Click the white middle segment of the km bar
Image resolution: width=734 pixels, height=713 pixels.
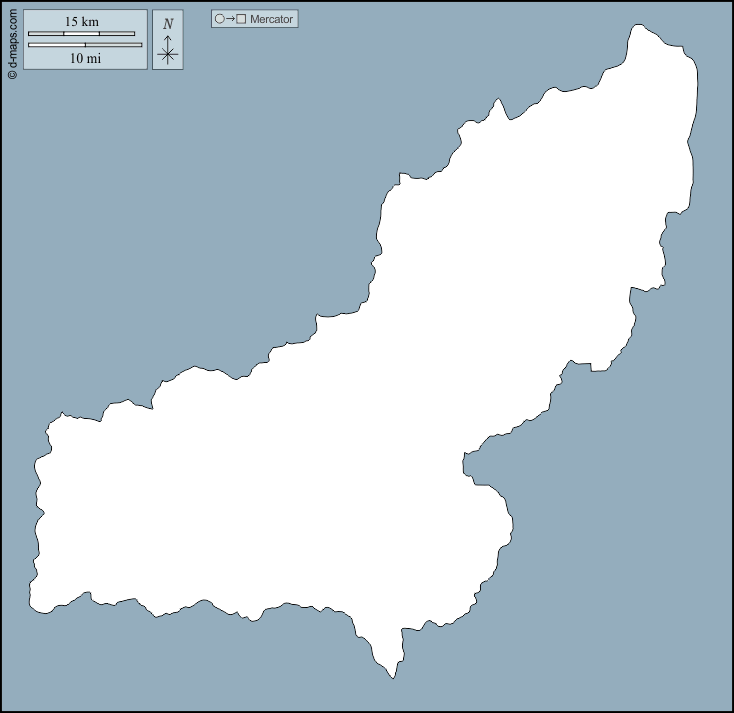81,34
